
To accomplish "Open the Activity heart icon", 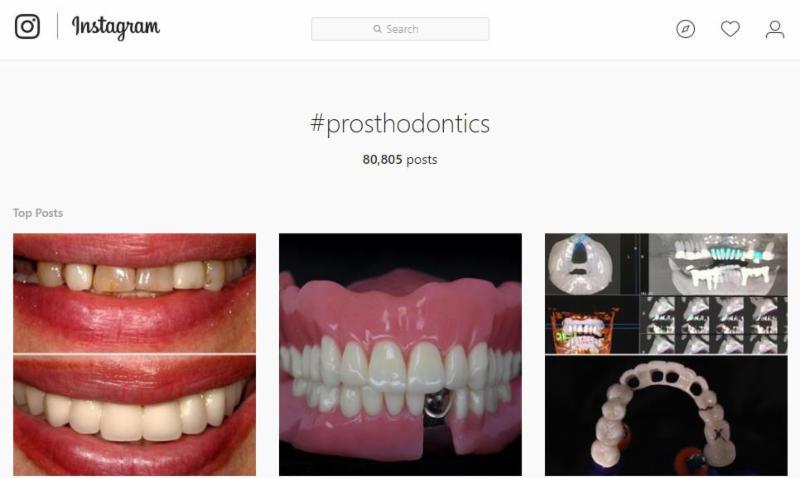I will tap(730, 29).
